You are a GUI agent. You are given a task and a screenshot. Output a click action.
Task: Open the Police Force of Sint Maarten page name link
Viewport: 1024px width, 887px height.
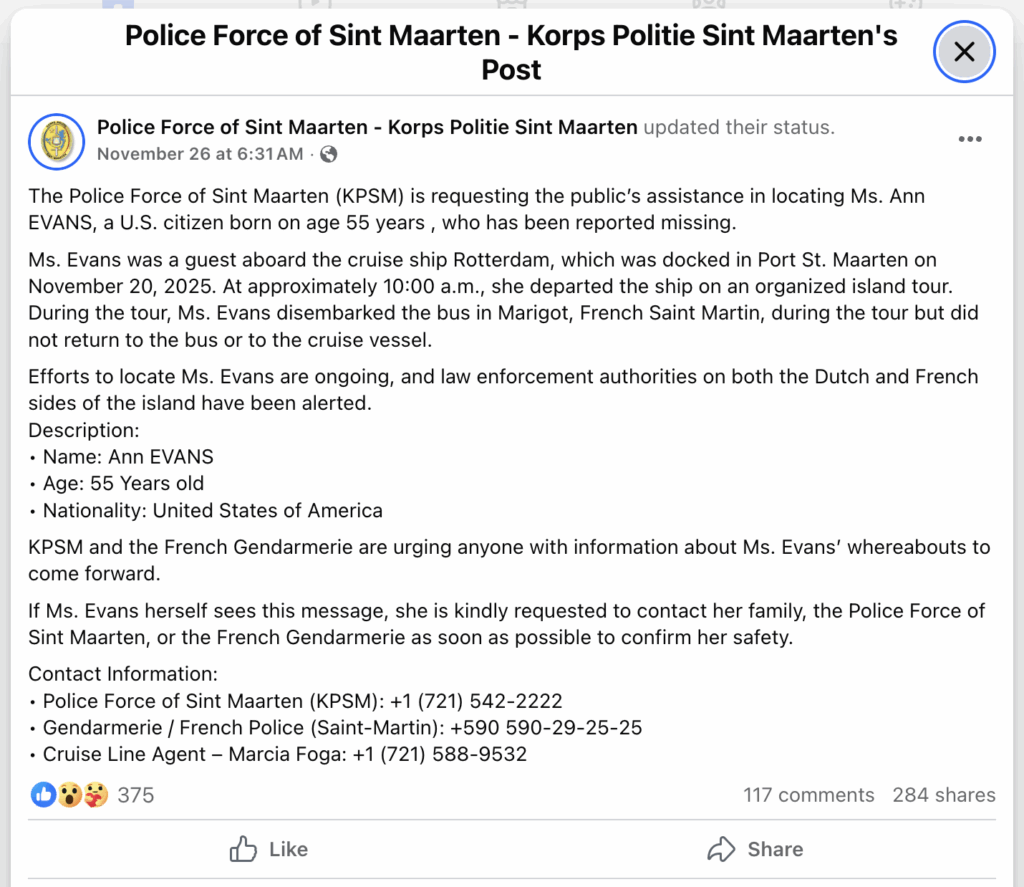(x=367, y=127)
